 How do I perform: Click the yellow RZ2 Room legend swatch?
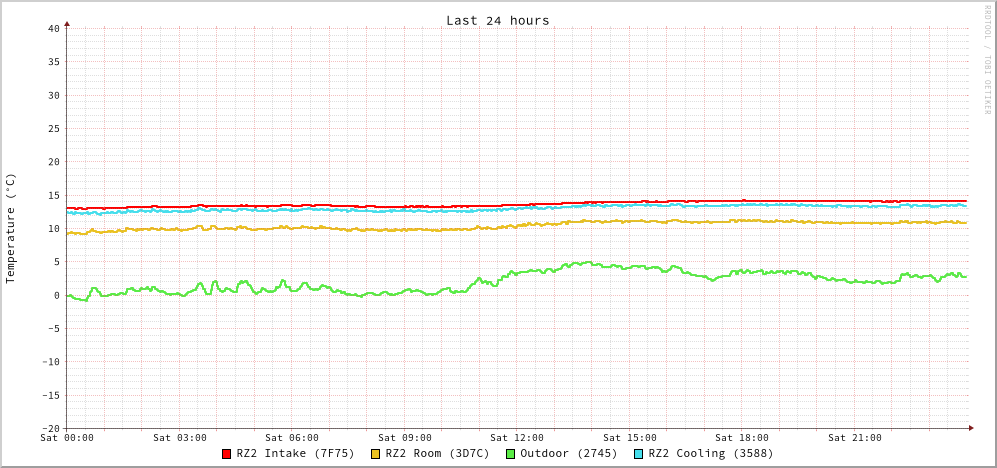pos(376,454)
